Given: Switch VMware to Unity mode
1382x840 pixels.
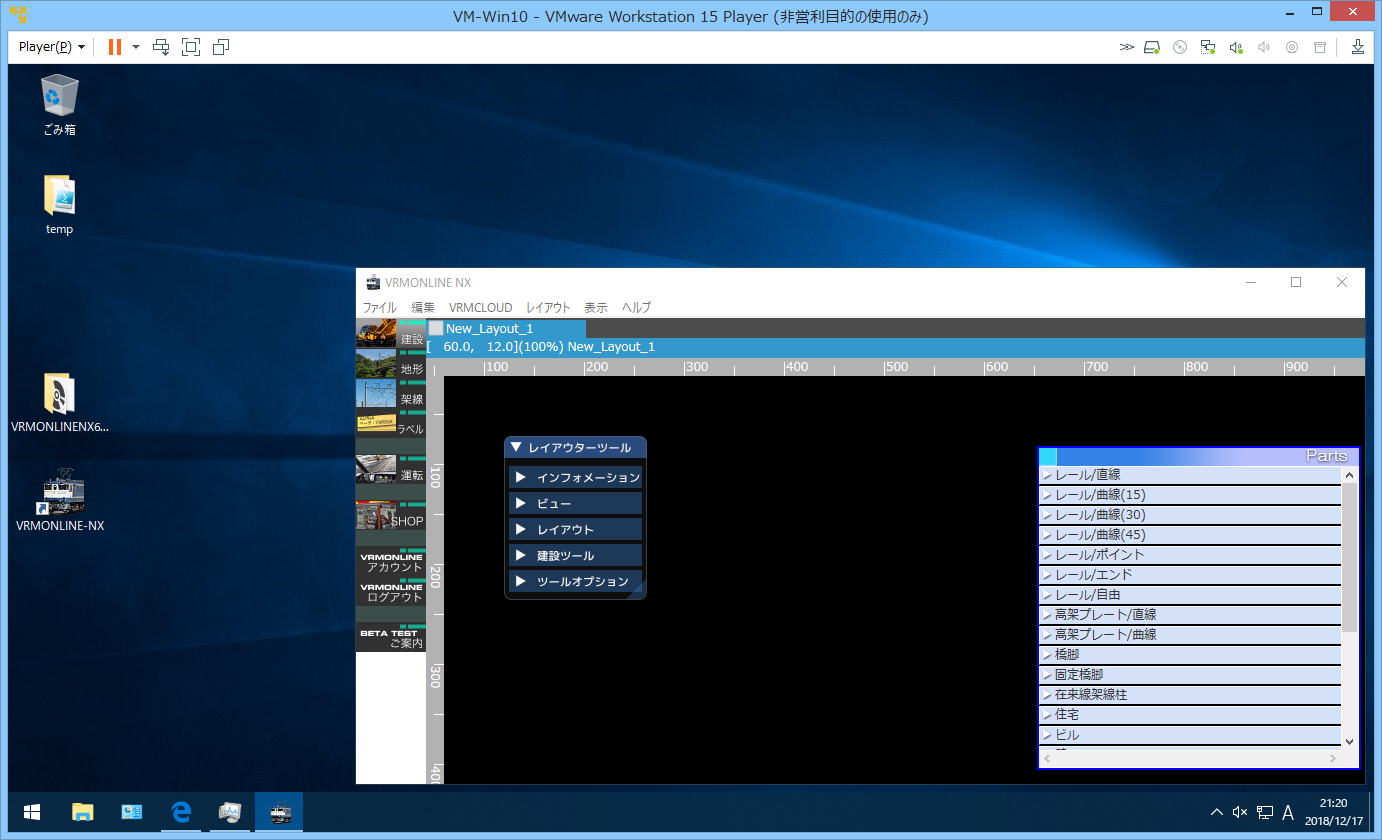Looking at the screenshot, I should pyautogui.click(x=221, y=47).
